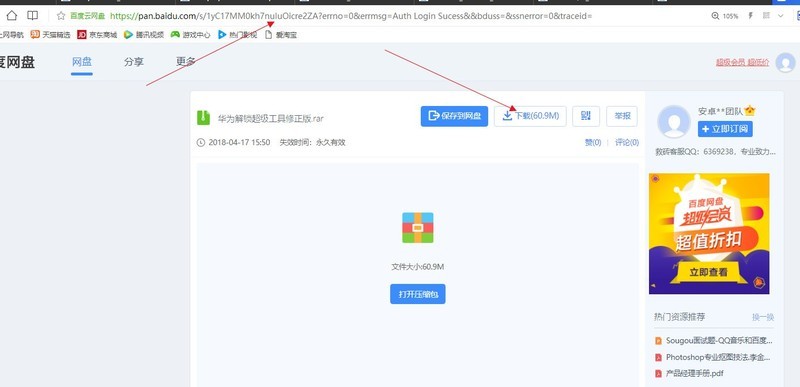
Task: Click the browser home icon
Action: pyautogui.click(x=12, y=16)
